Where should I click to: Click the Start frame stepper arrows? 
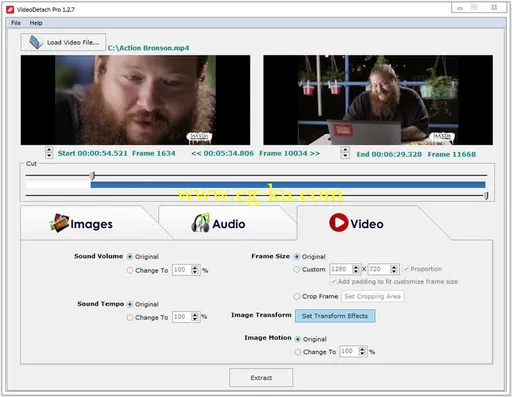[49, 153]
